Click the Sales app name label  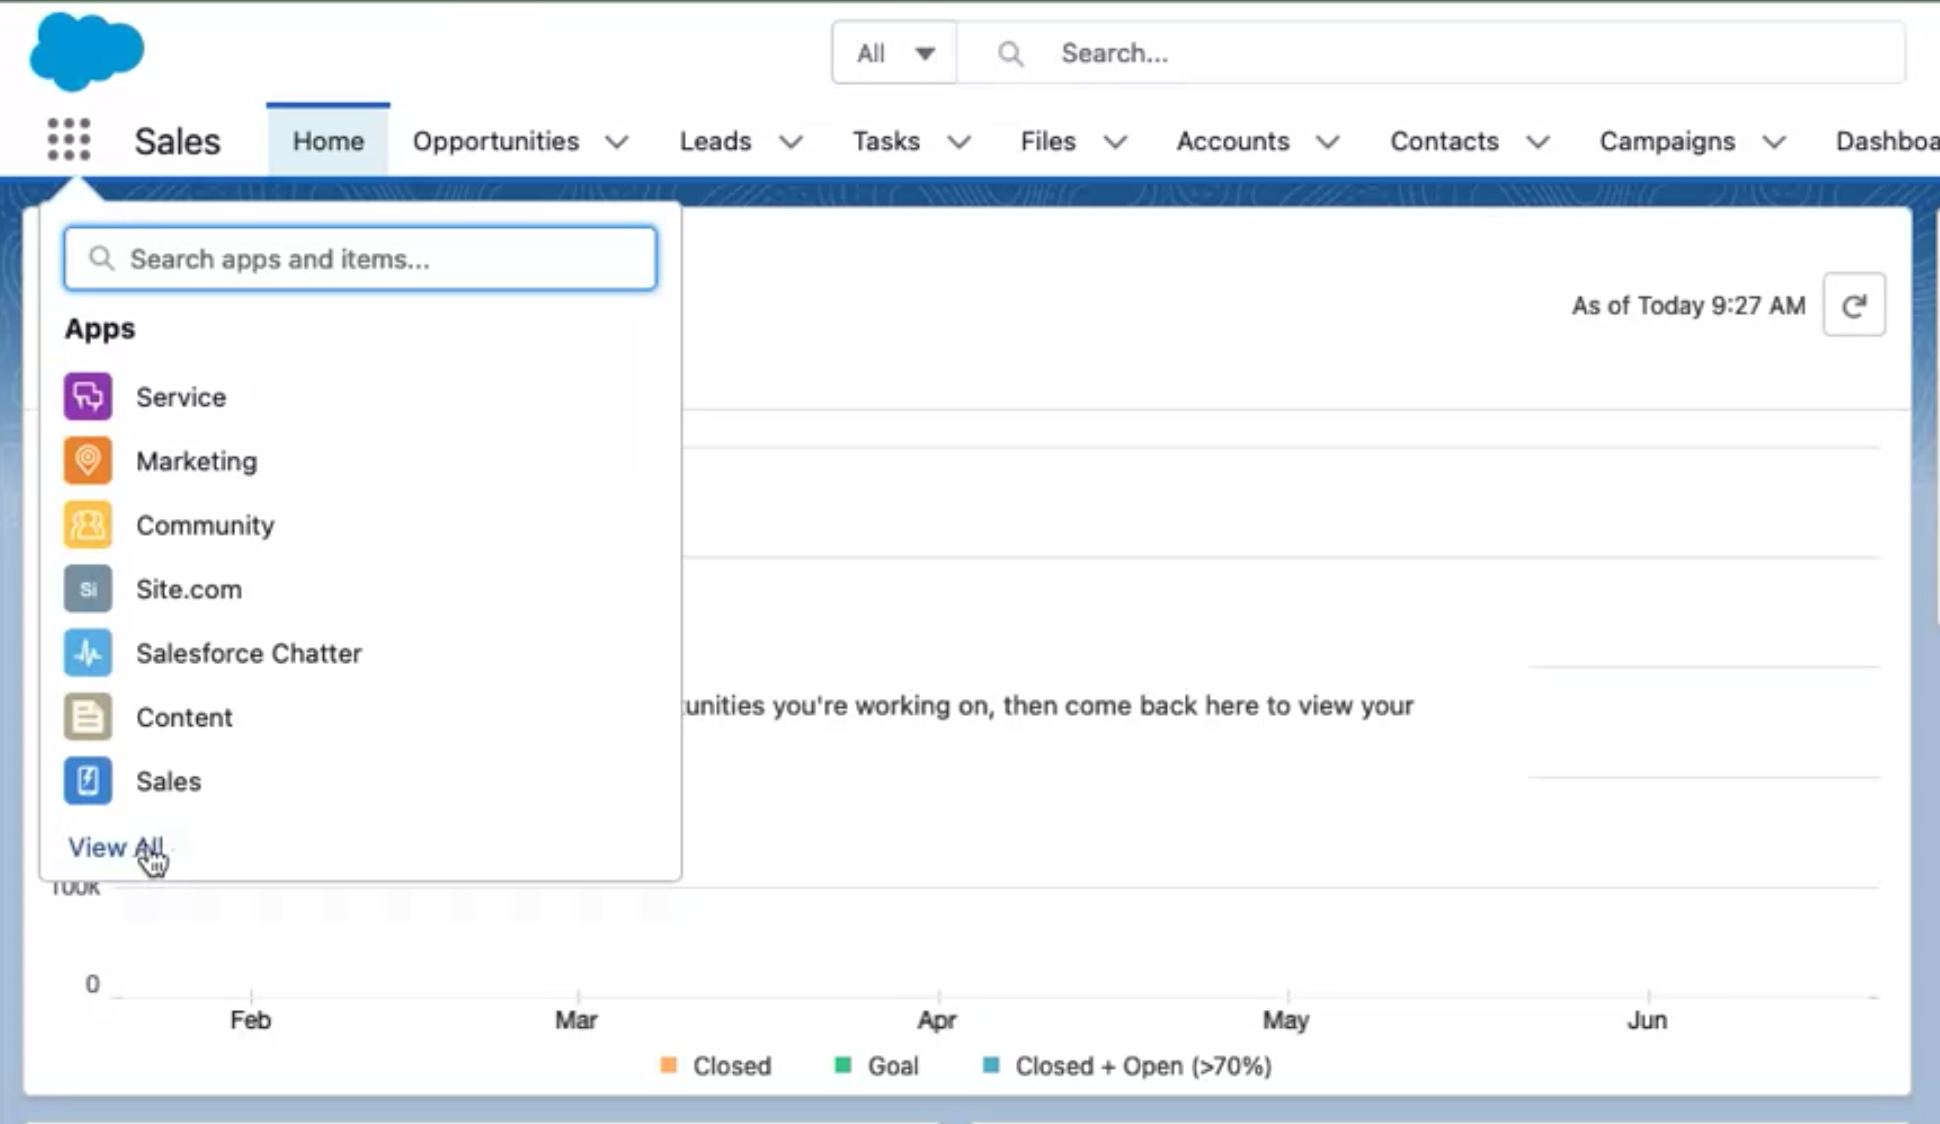tap(177, 141)
